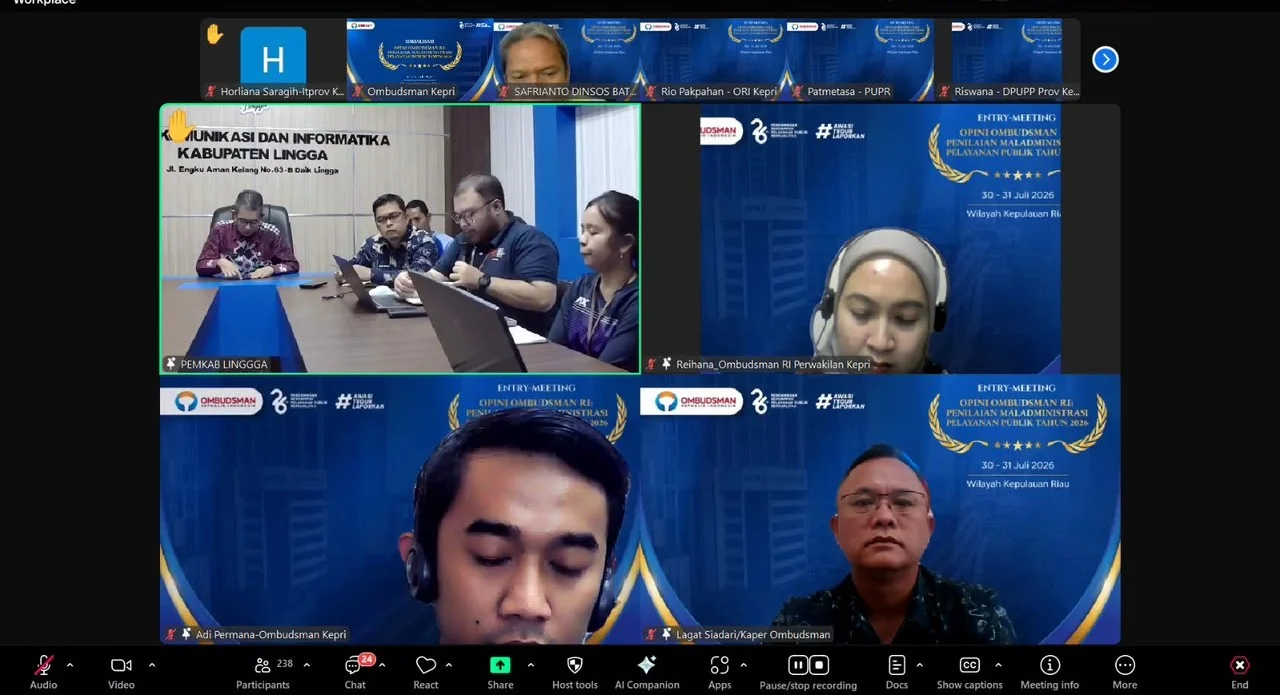Click the 'Lagat Siadari/Kaper Ombudsman' name label
The width and height of the screenshot is (1280, 695).
point(753,634)
